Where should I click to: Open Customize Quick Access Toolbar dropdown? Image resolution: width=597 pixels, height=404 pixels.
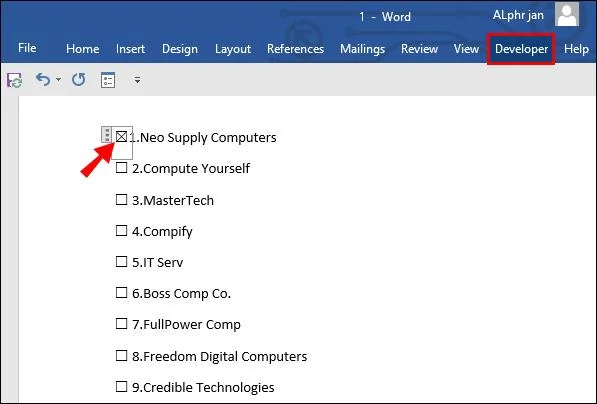[137, 80]
